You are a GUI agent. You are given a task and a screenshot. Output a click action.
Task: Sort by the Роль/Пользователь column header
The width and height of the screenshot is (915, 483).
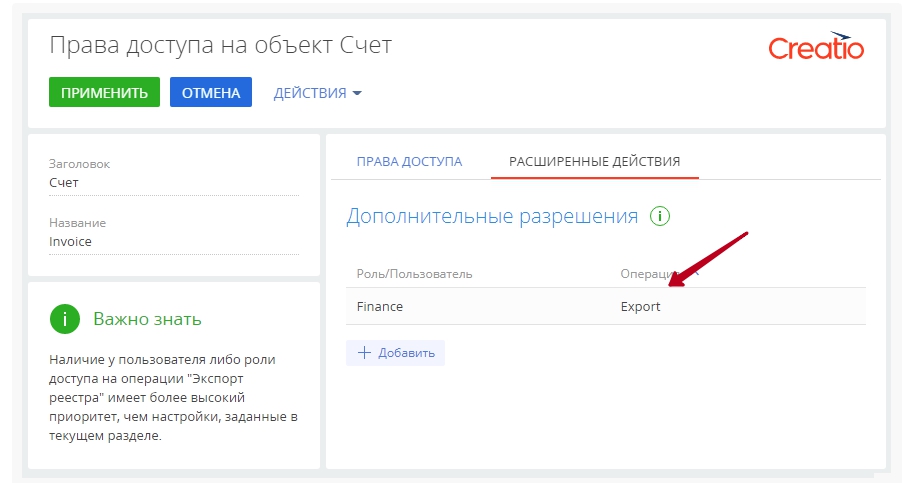point(414,273)
